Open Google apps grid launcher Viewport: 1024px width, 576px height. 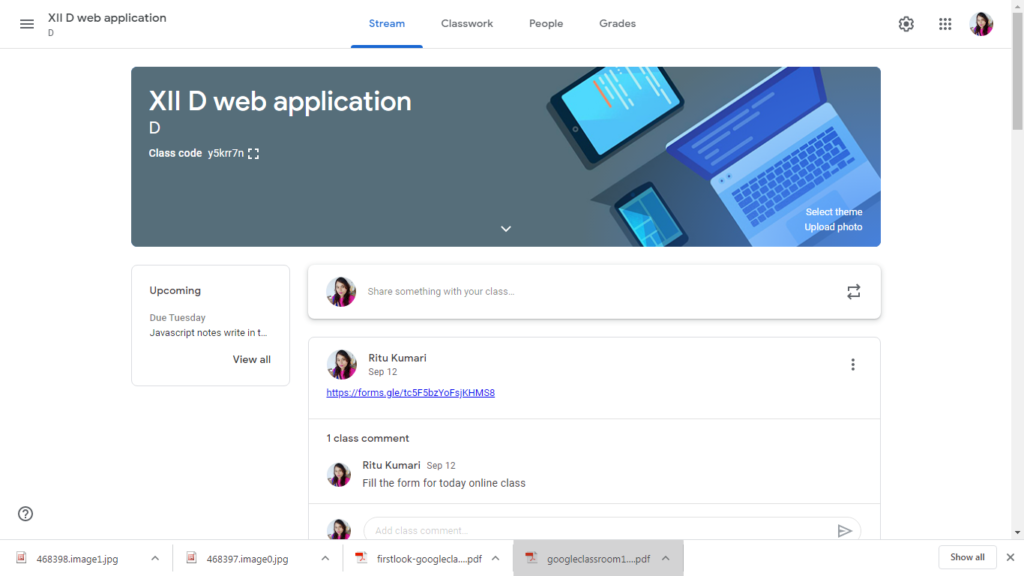coord(945,24)
